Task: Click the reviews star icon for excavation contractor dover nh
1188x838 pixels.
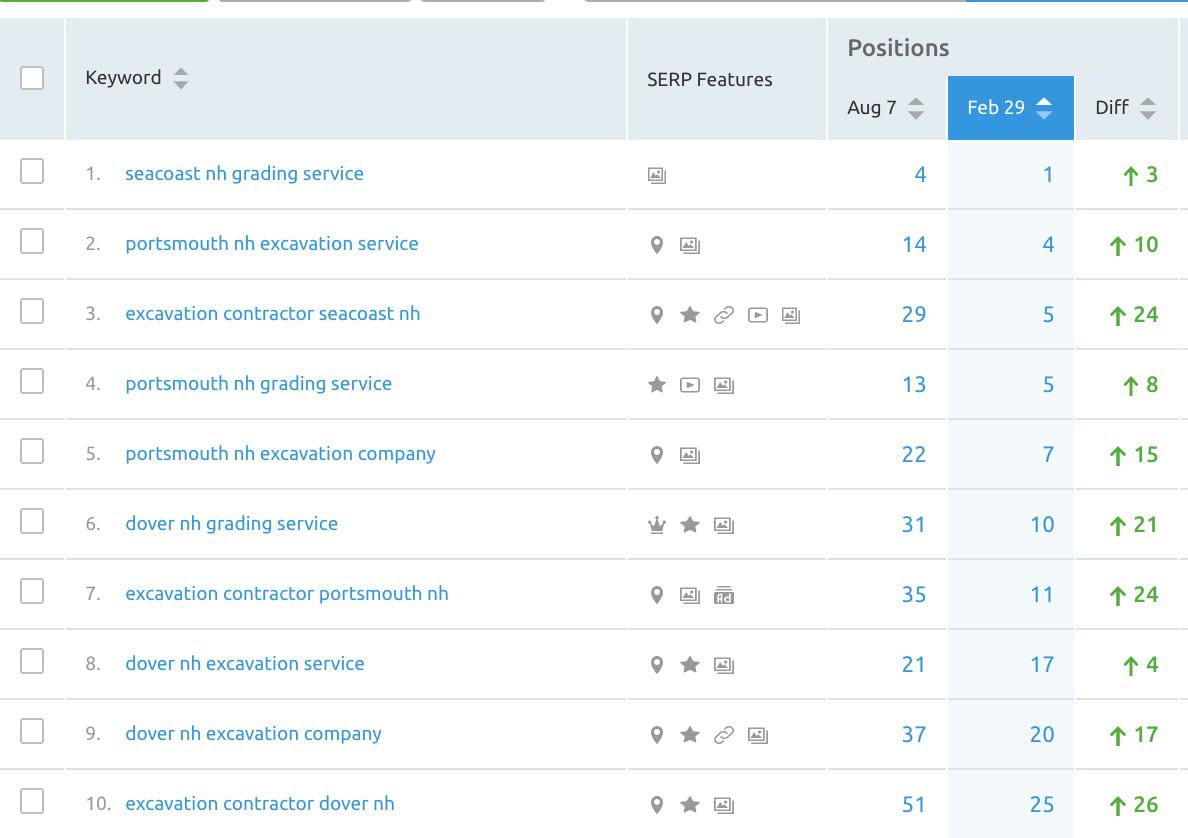Action: [x=689, y=804]
